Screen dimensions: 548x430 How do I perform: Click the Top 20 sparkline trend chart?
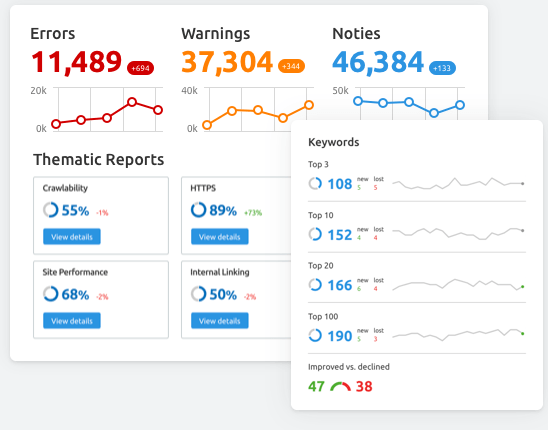tap(458, 285)
